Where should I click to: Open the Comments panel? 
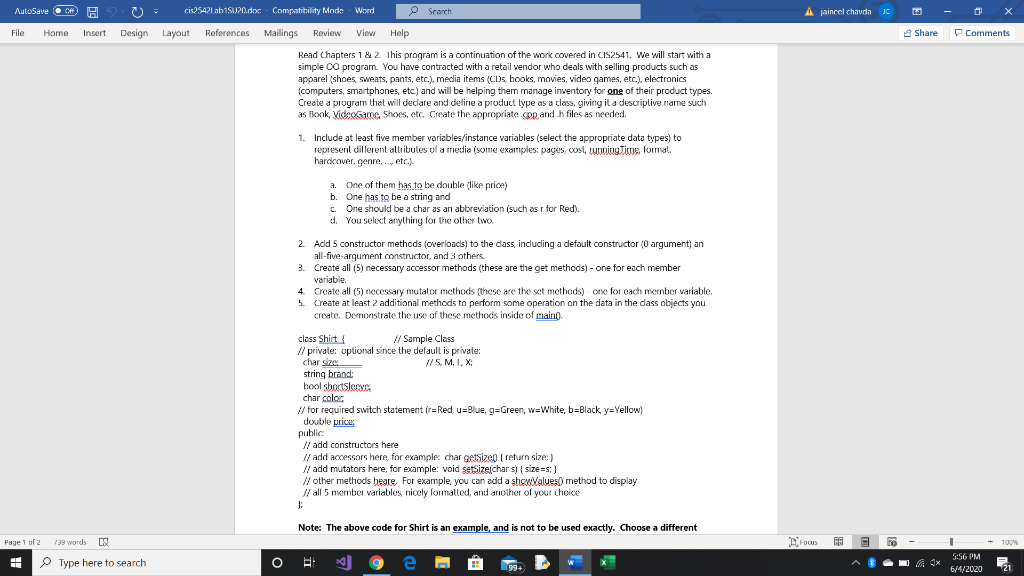coord(981,32)
